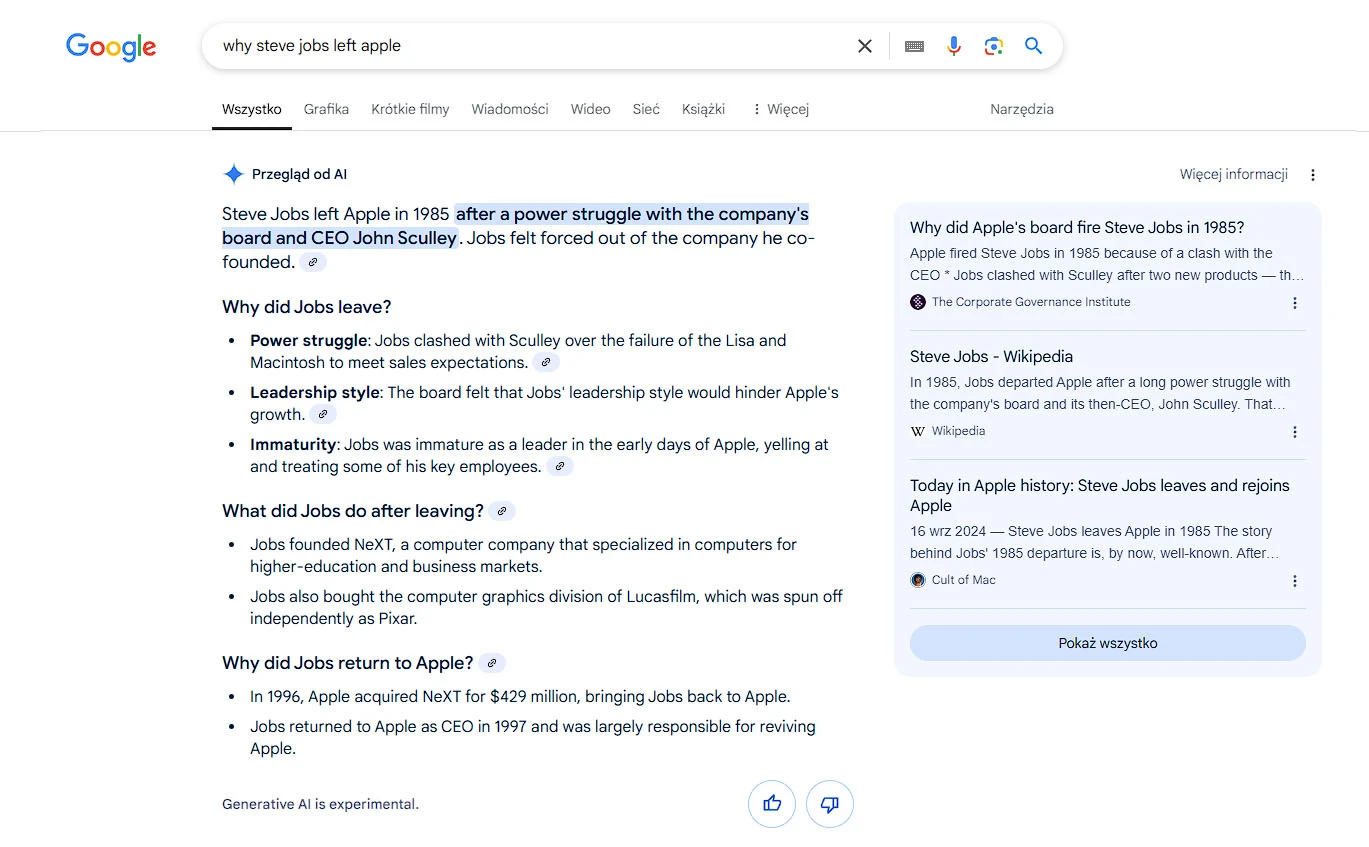Switch to the Wideo tab
1369x847 pixels.
click(591, 109)
